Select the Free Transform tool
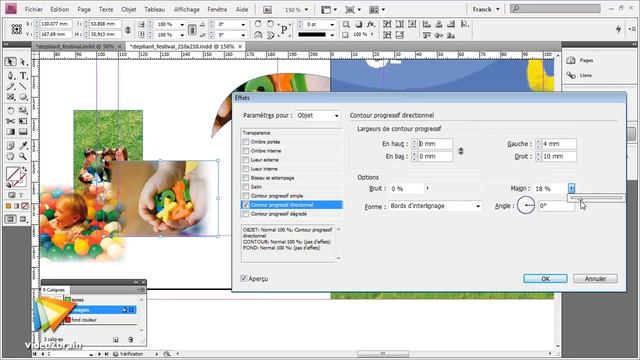 [23, 121]
